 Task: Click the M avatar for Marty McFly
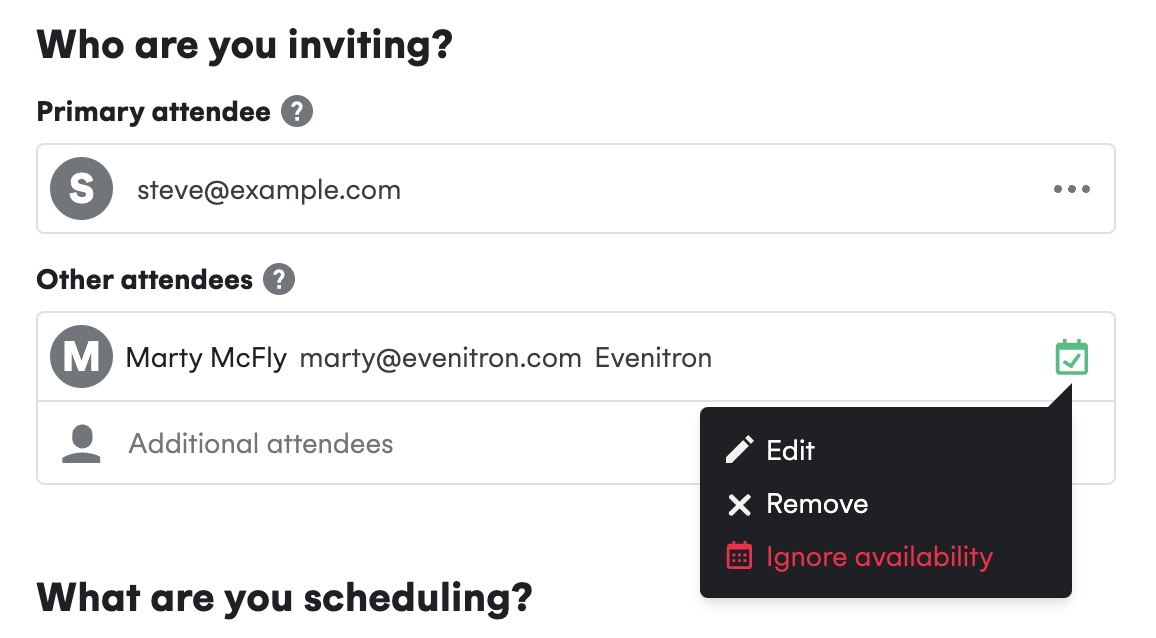pos(81,357)
